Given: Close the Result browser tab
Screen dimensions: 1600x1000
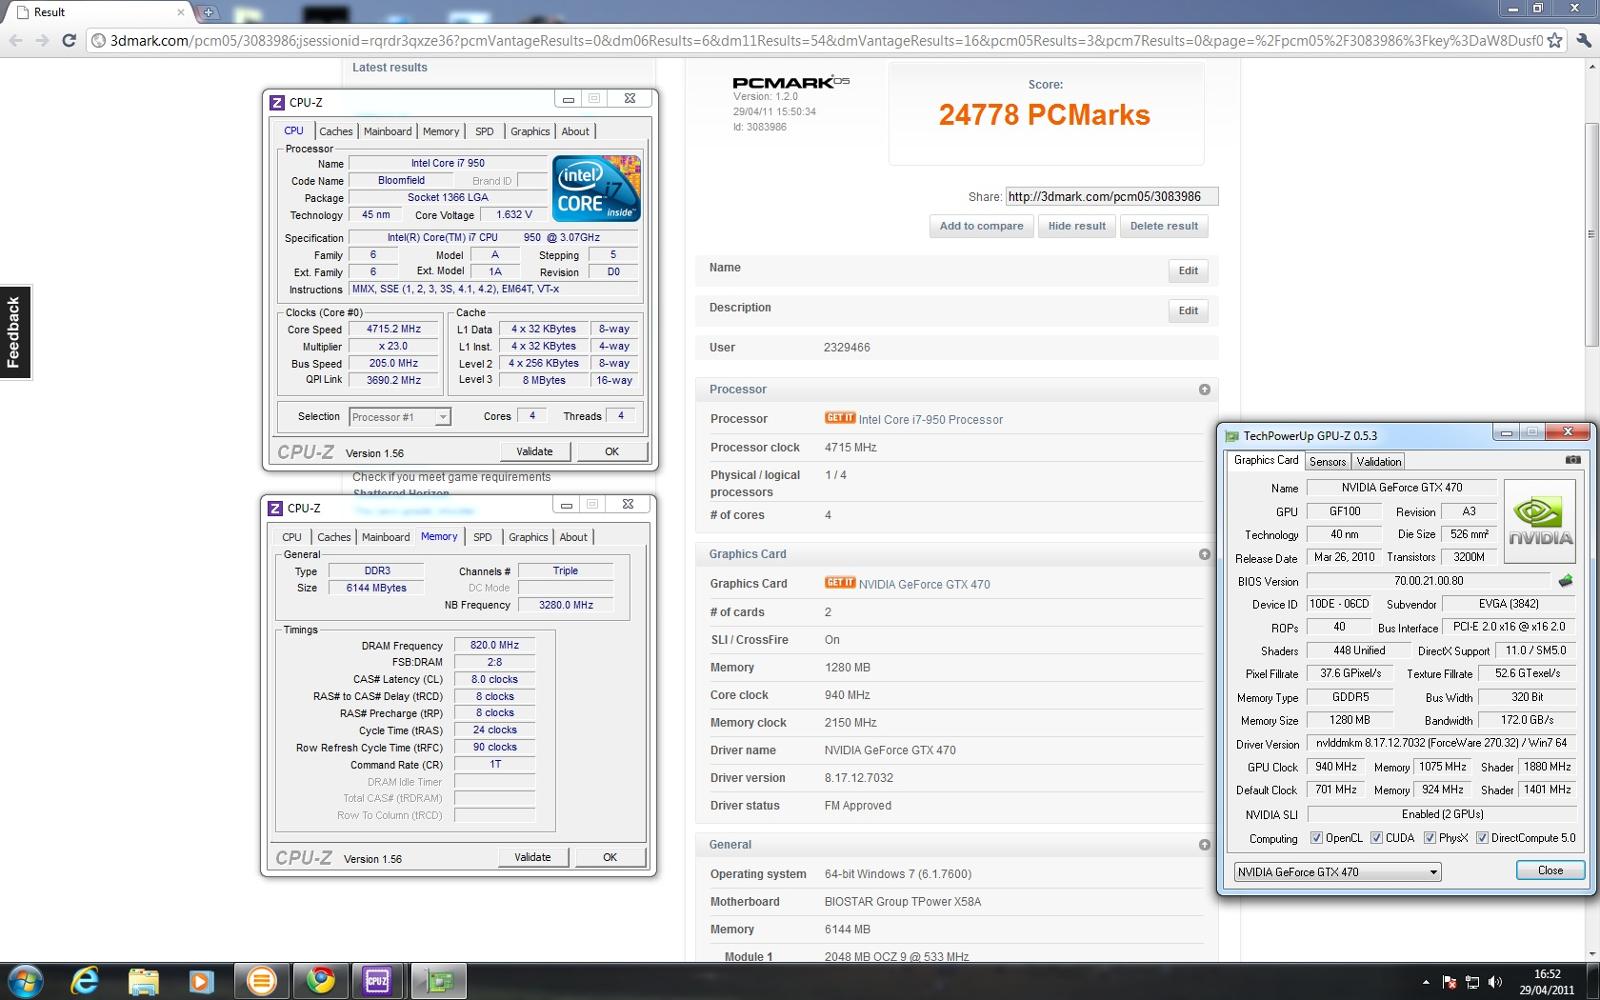Looking at the screenshot, I should pos(181,12).
